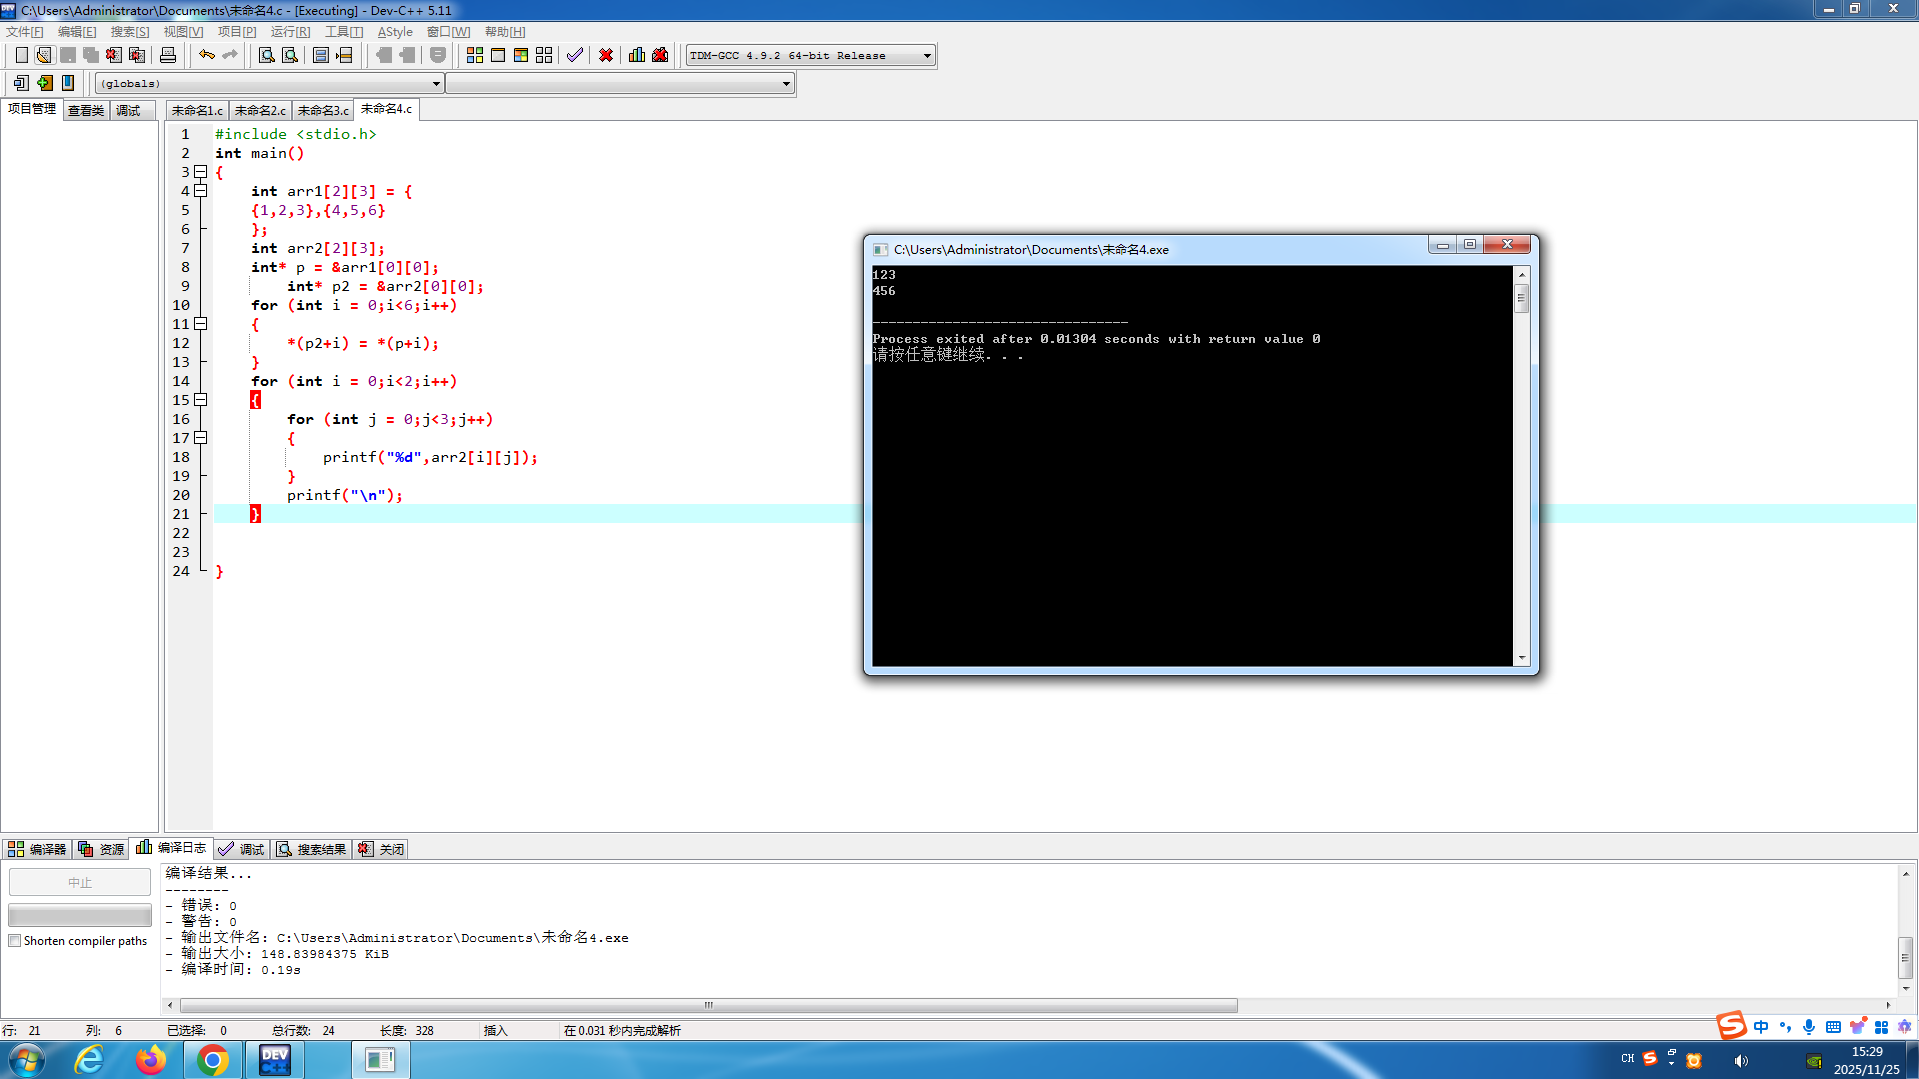The image size is (1919, 1079).
Task: Click the compile log horizontal scrollbar thumb
Action: point(709,1005)
